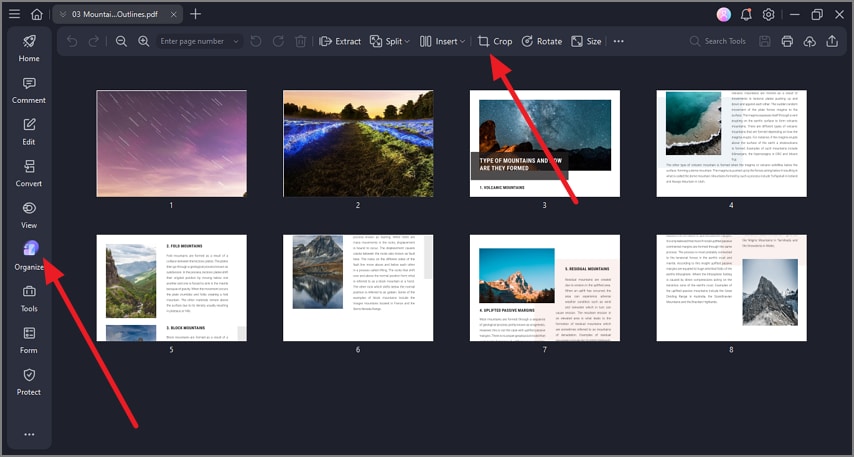854x457 pixels.
Task: Open a new tab with plus icon
Action: pyautogui.click(x=196, y=14)
